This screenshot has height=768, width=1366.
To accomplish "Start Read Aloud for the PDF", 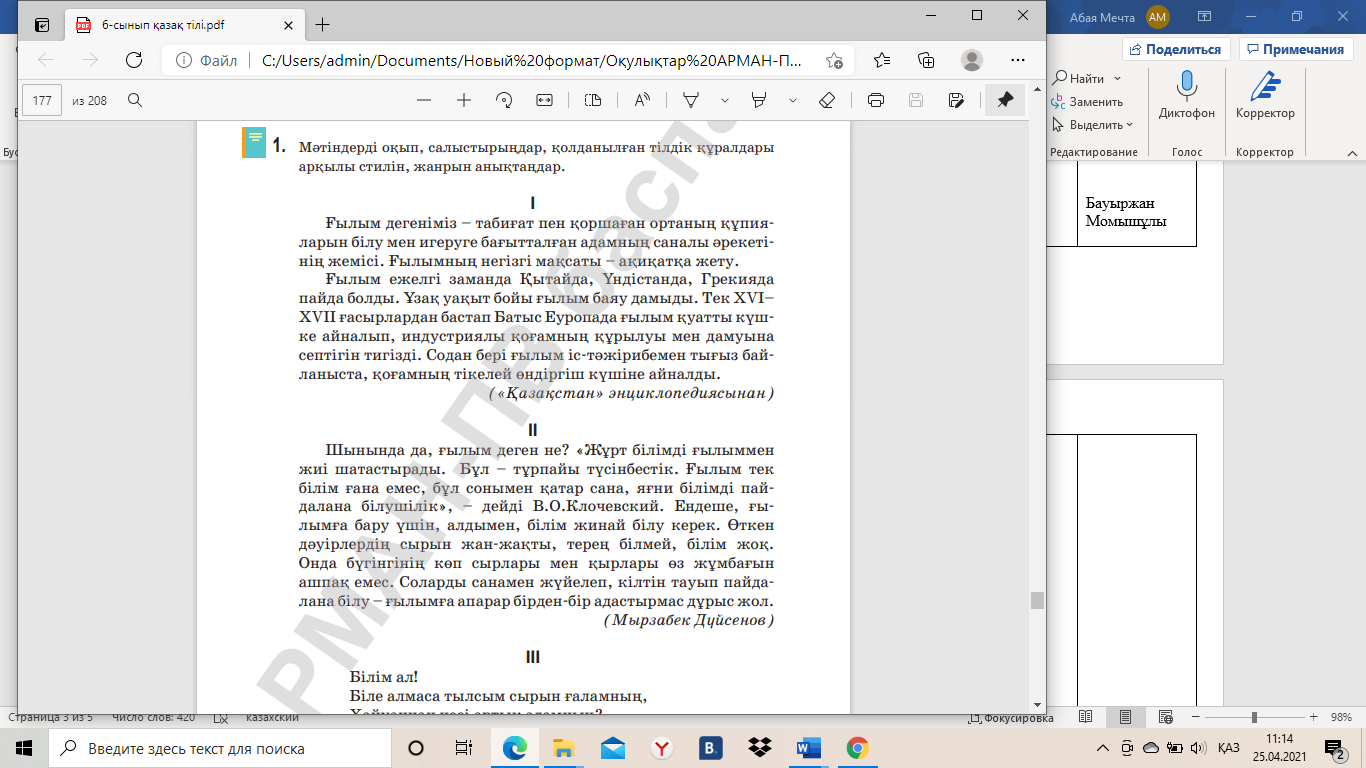I will coord(642,100).
